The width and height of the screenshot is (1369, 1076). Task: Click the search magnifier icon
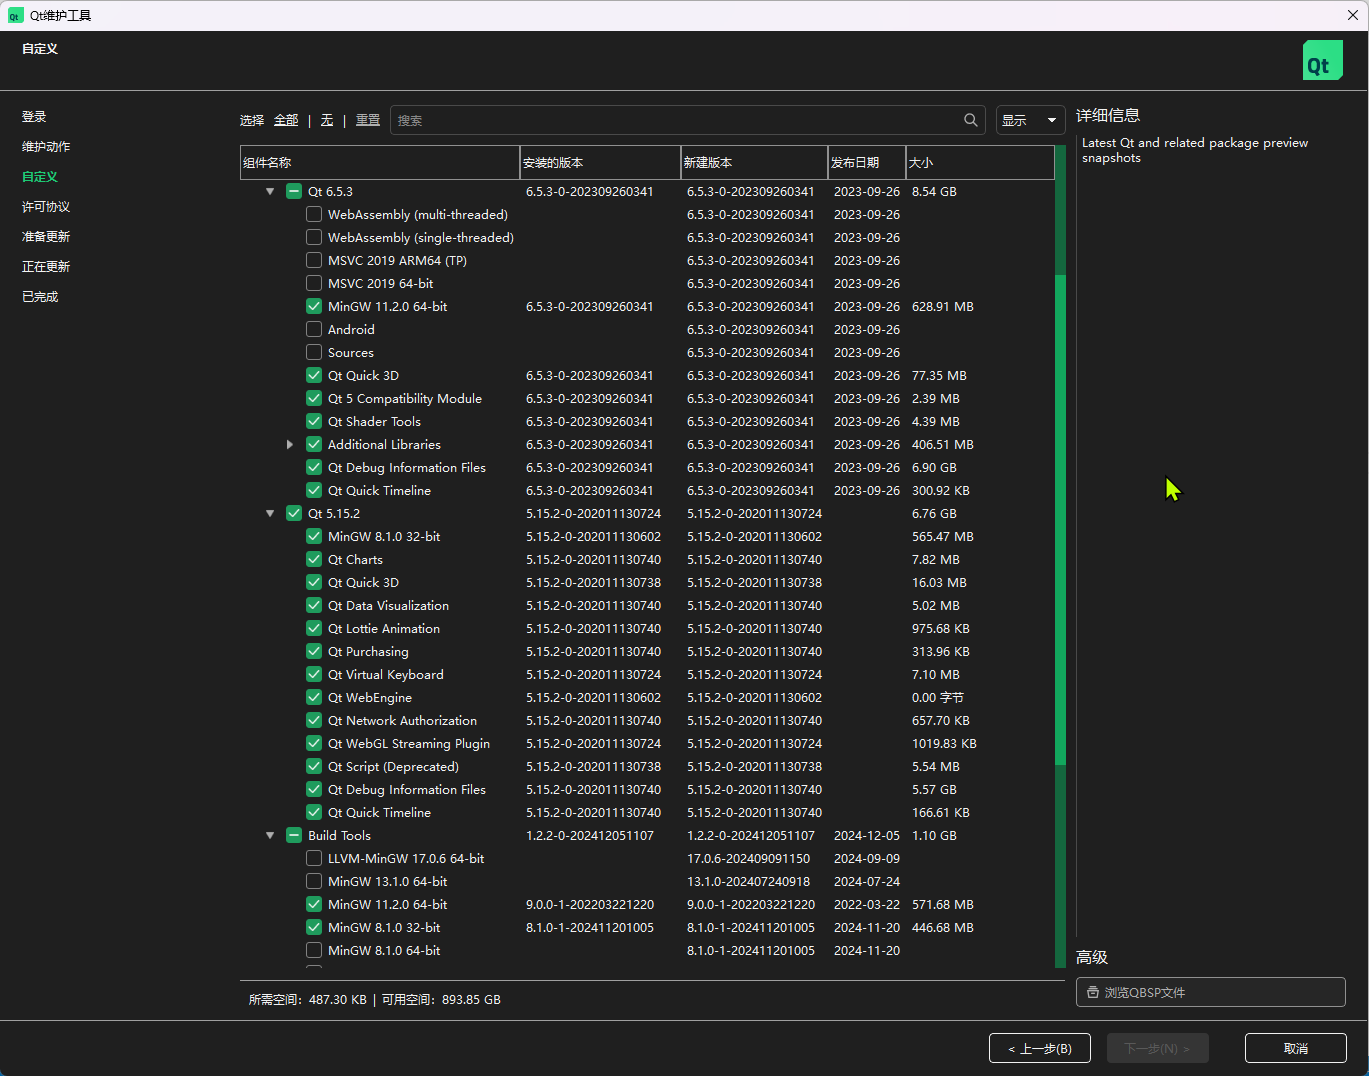point(970,120)
